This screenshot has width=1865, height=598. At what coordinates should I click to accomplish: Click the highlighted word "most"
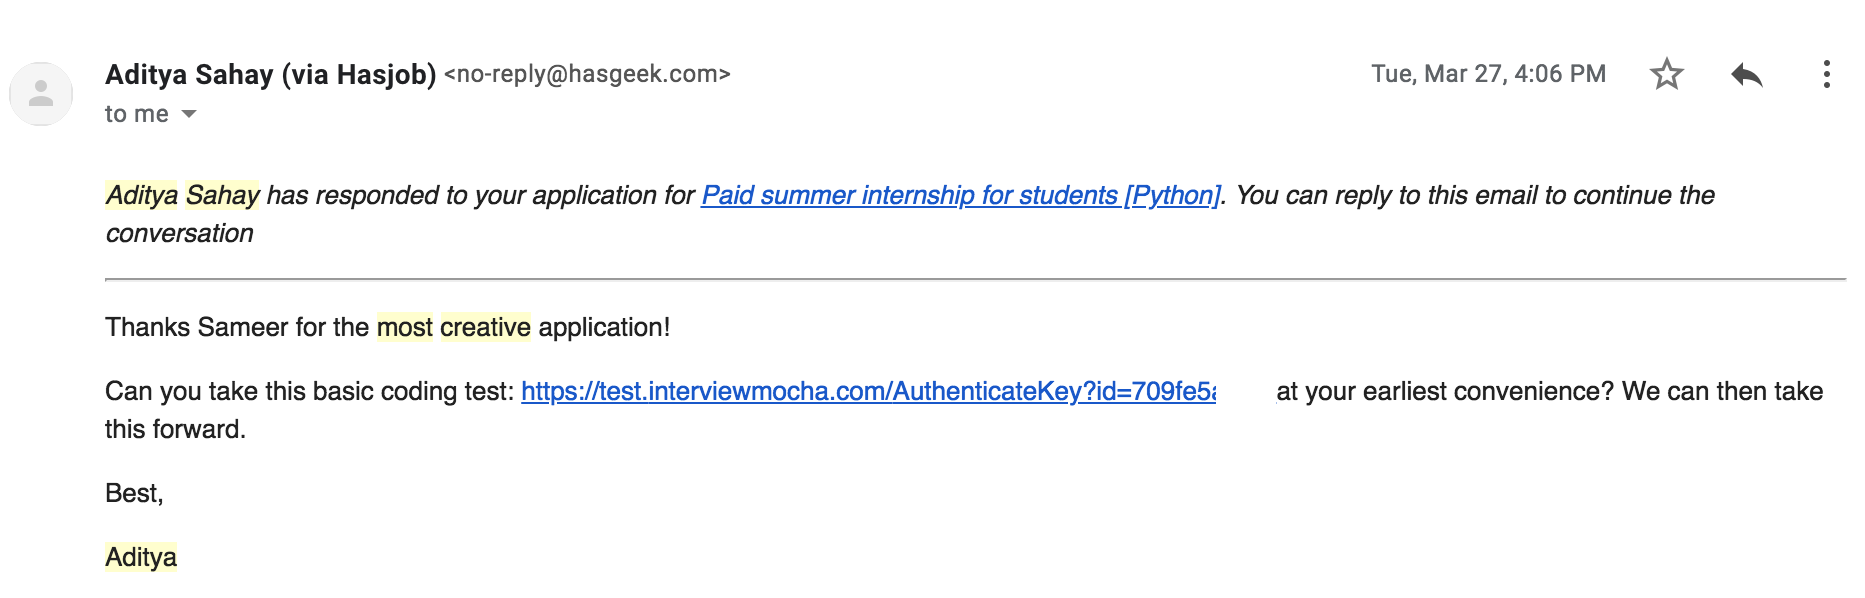point(404,327)
